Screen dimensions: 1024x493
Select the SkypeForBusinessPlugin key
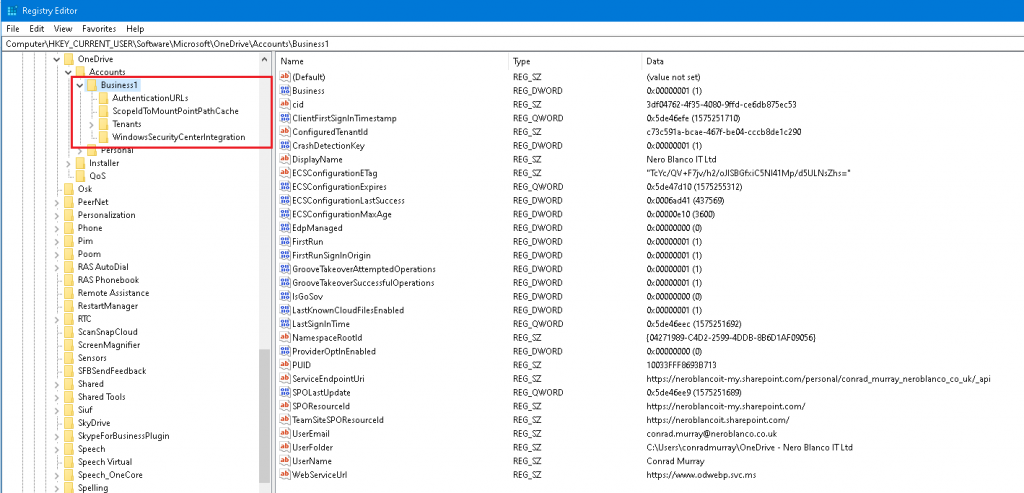coord(123,436)
